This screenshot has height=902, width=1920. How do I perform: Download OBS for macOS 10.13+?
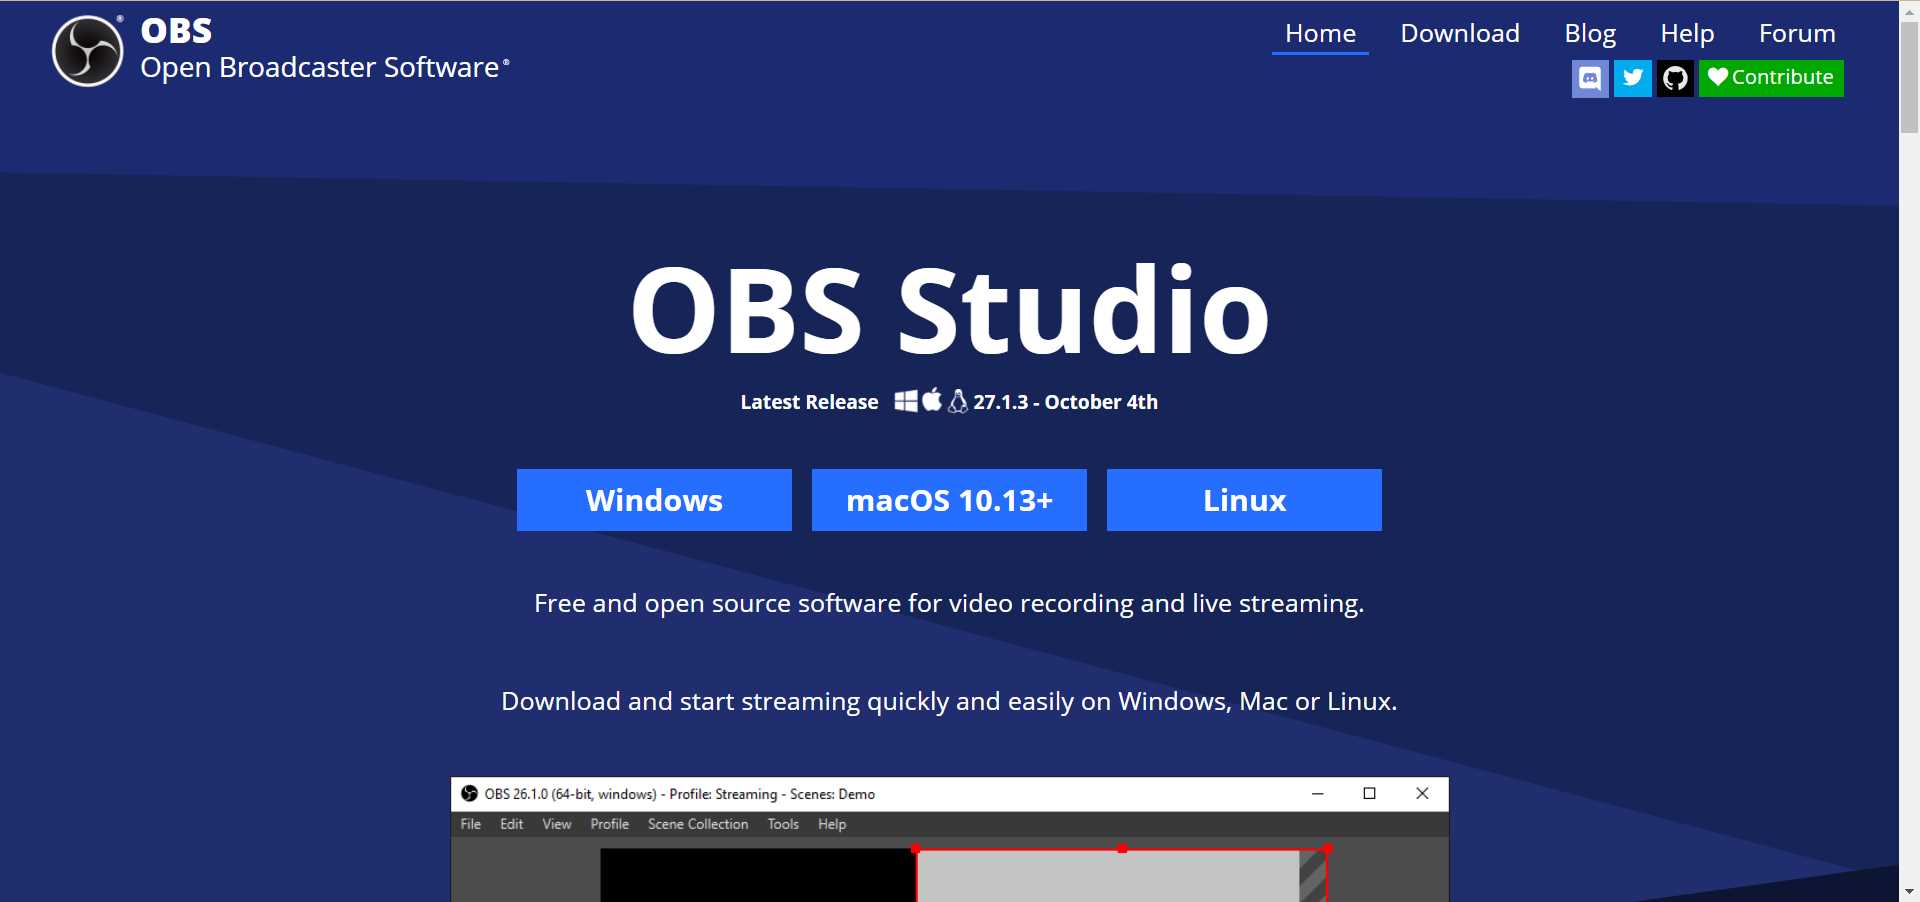coord(949,500)
